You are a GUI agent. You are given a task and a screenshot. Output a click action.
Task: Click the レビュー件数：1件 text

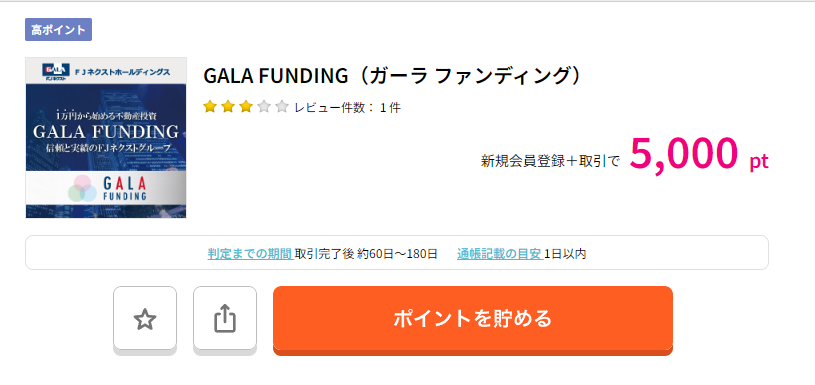coord(348,108)
